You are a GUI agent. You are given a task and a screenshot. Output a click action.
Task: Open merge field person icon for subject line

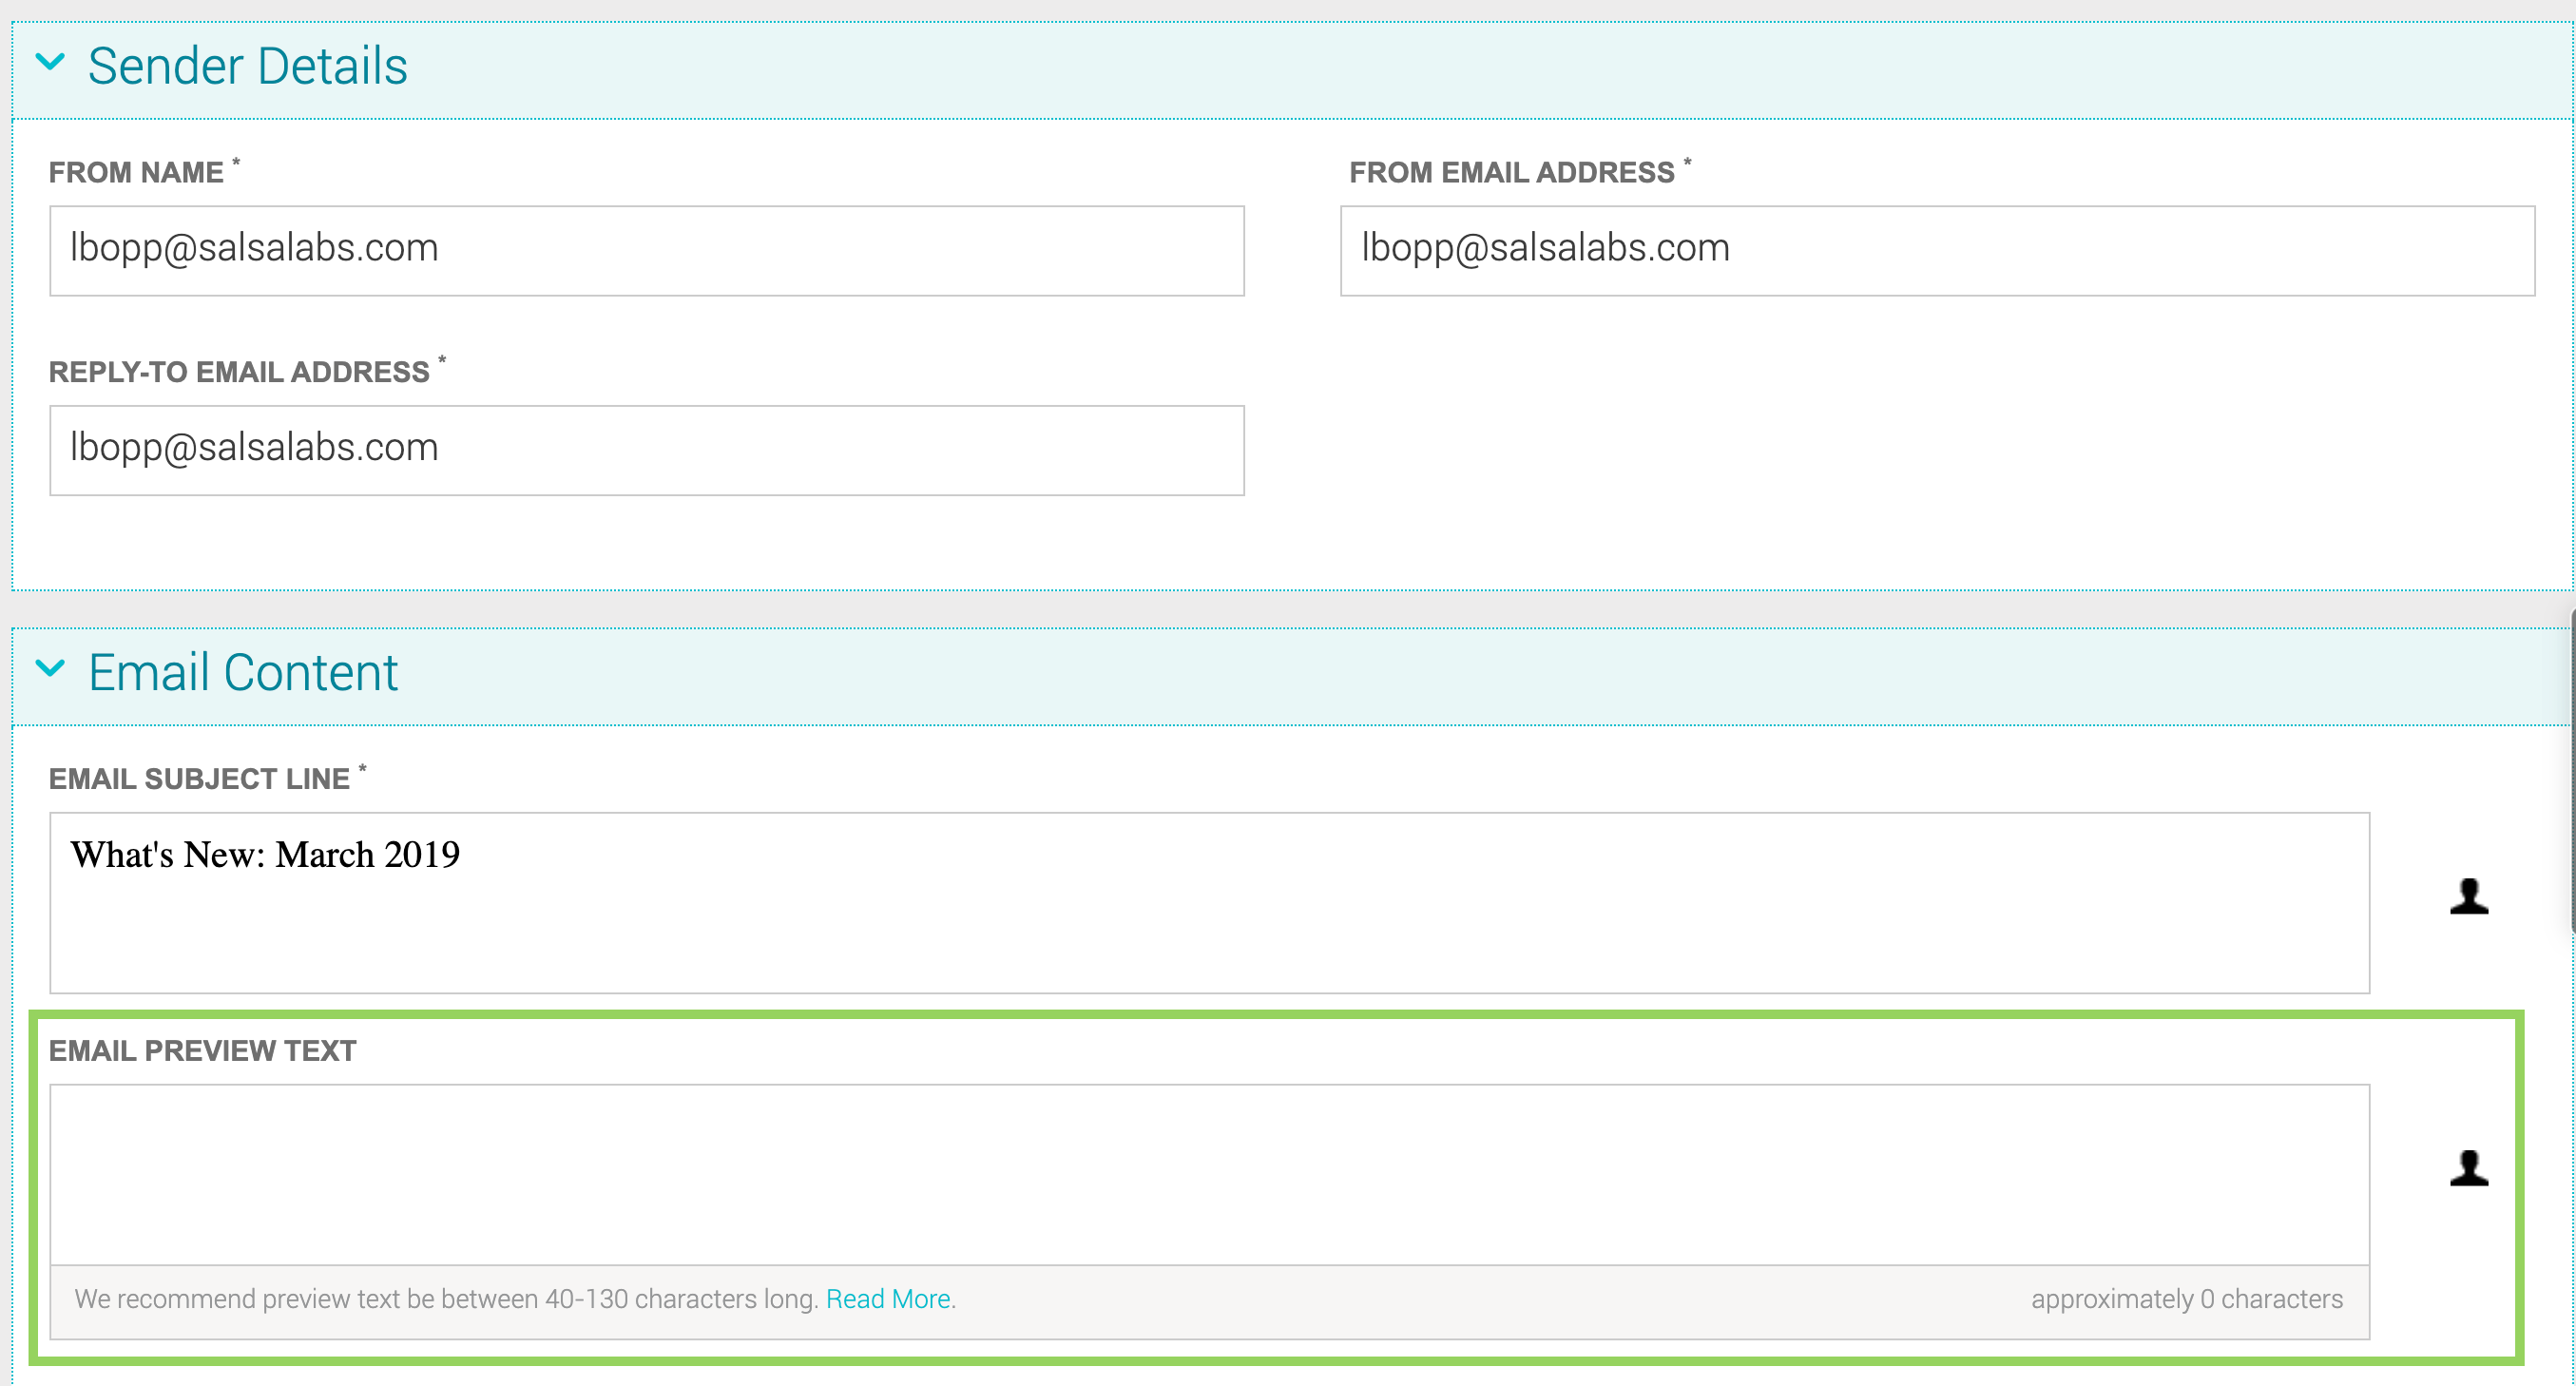[2468, 896]
